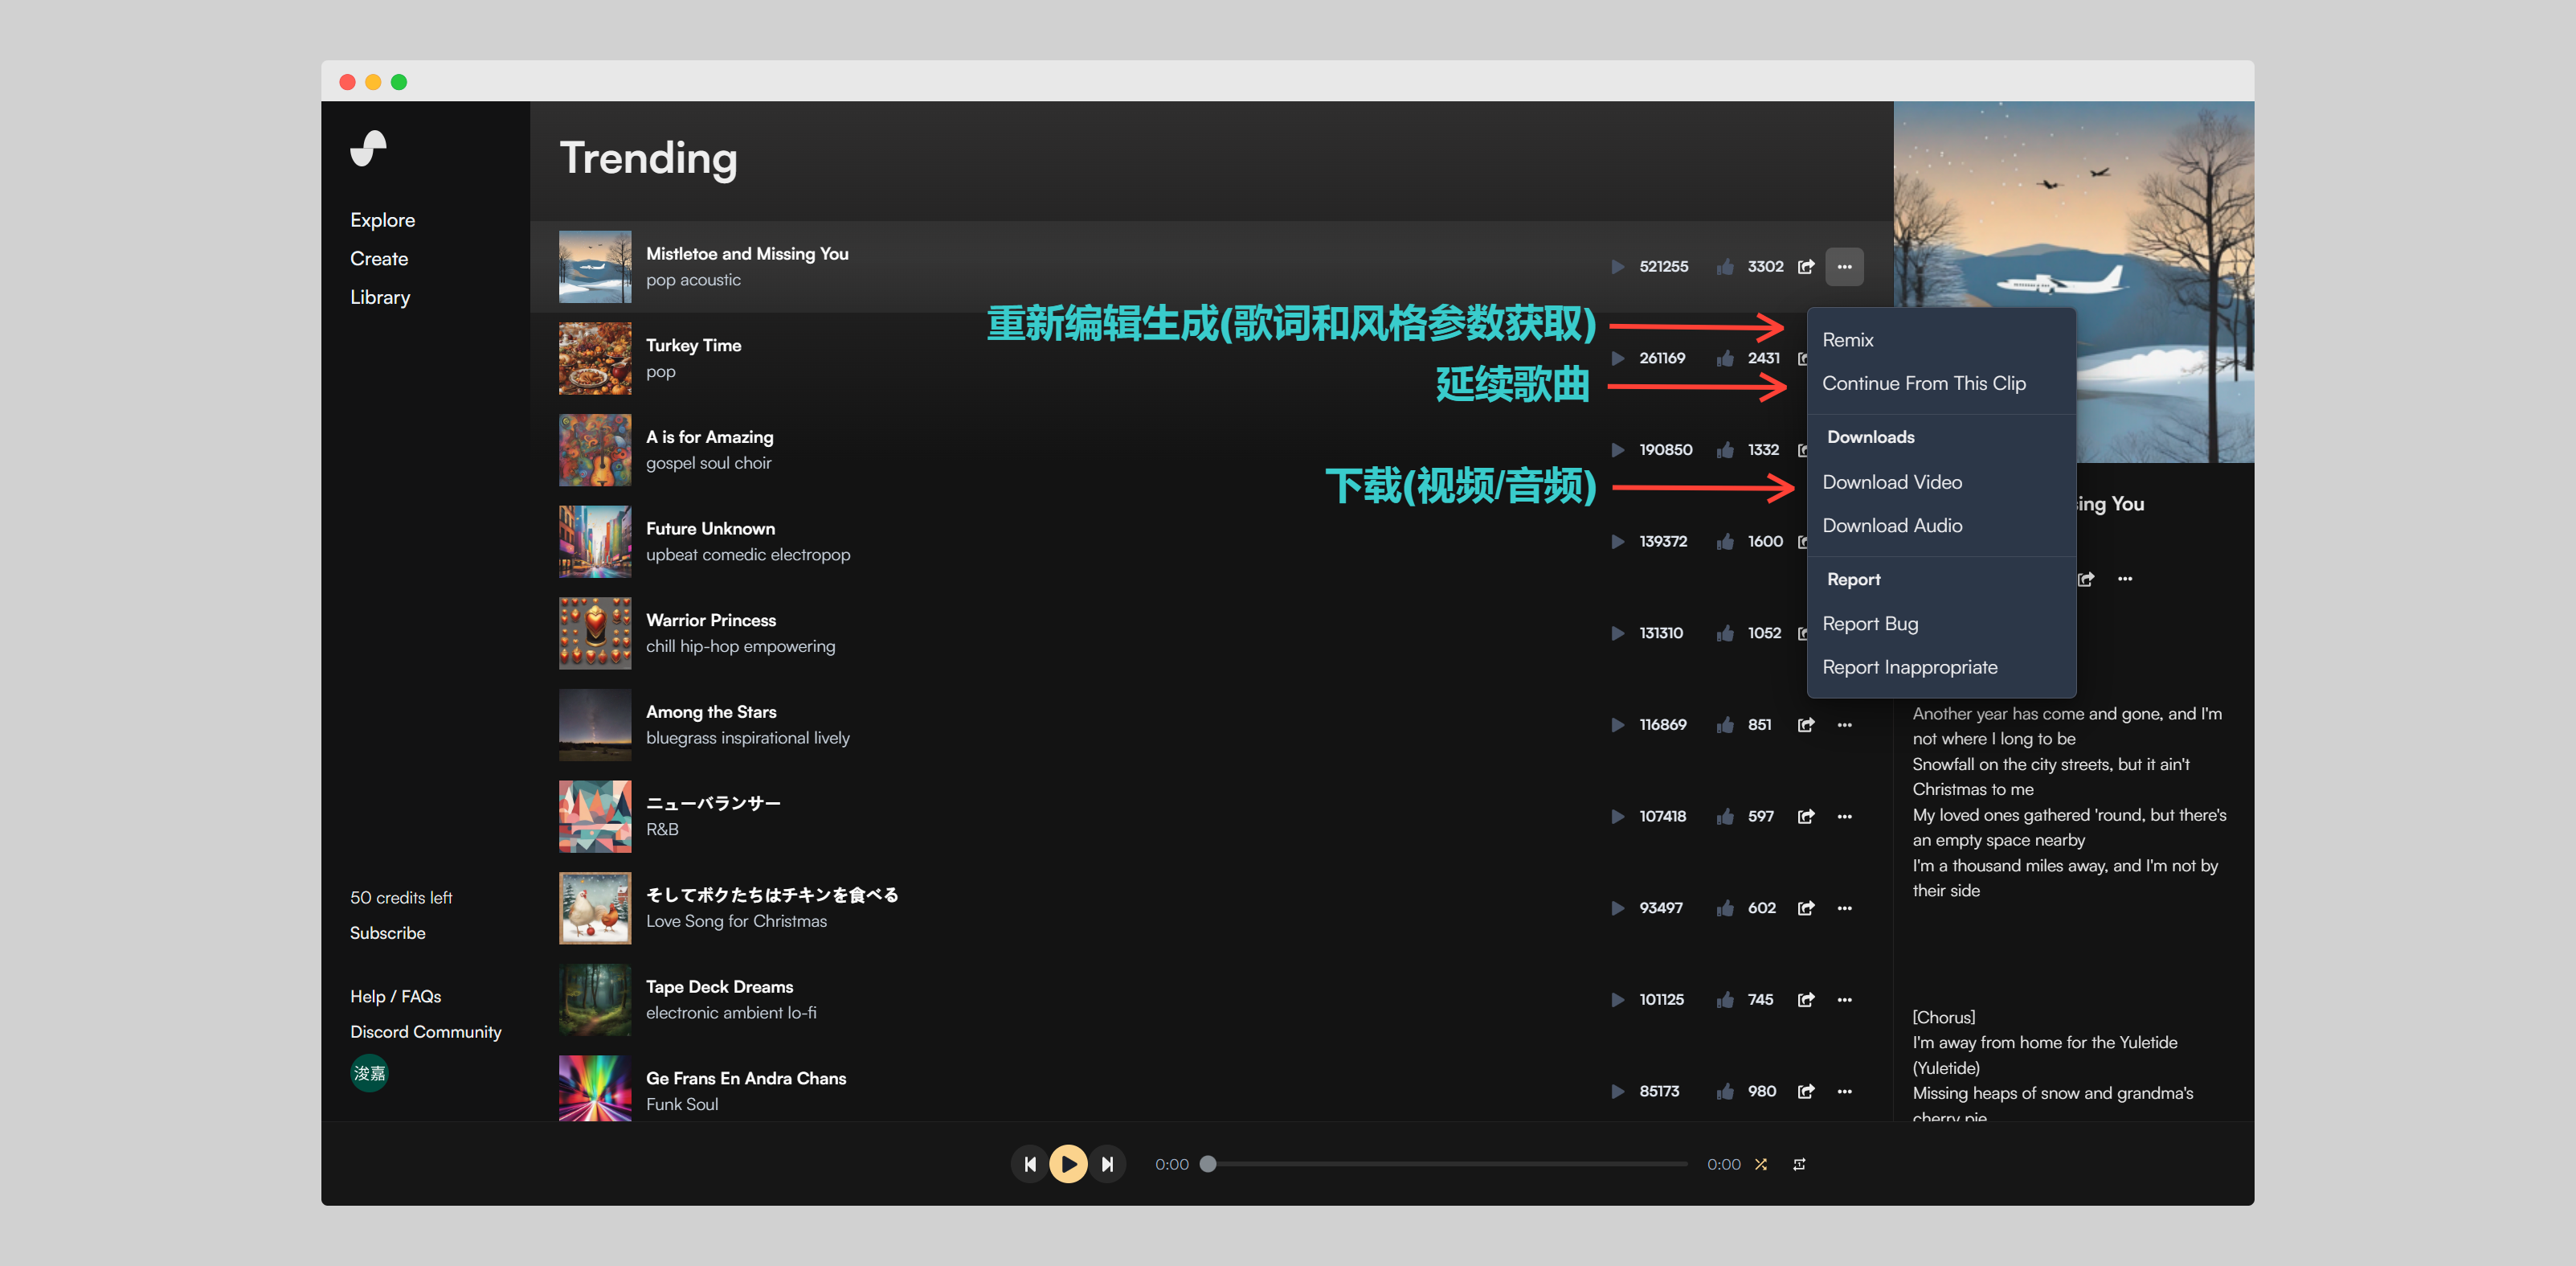Toggle repeat in the player bar
The image size is (2576, 1266).
[1799, 1164]
